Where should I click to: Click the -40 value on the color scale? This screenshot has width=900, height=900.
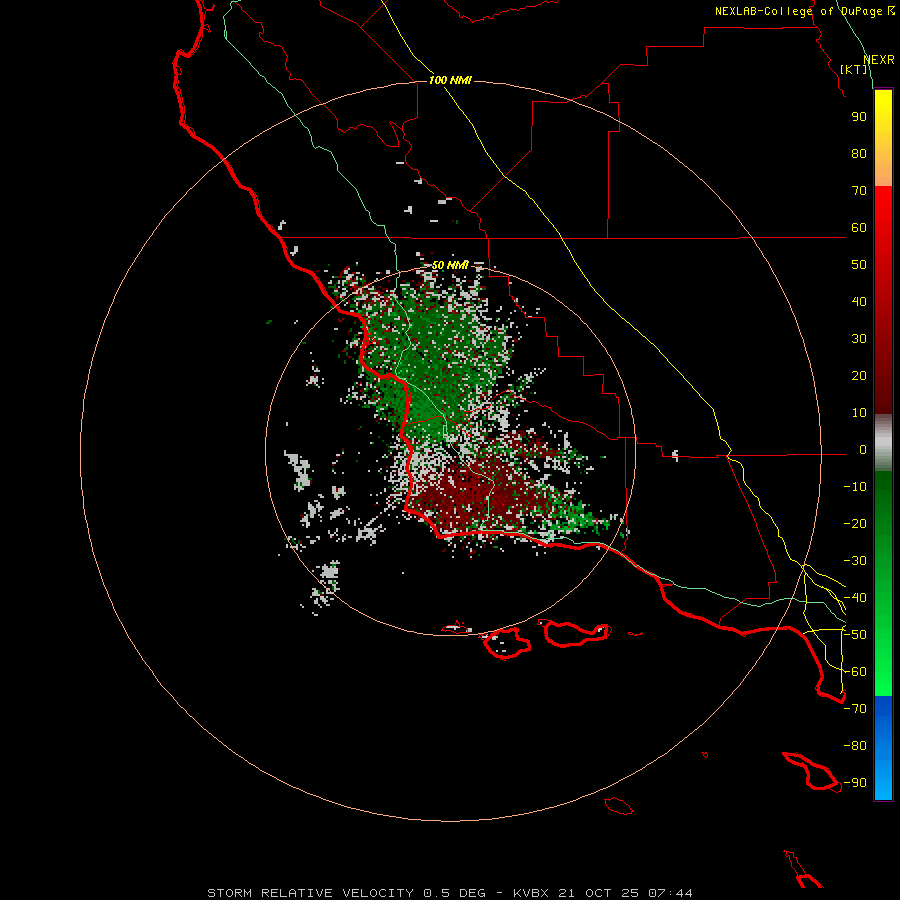tap(855, 598)
